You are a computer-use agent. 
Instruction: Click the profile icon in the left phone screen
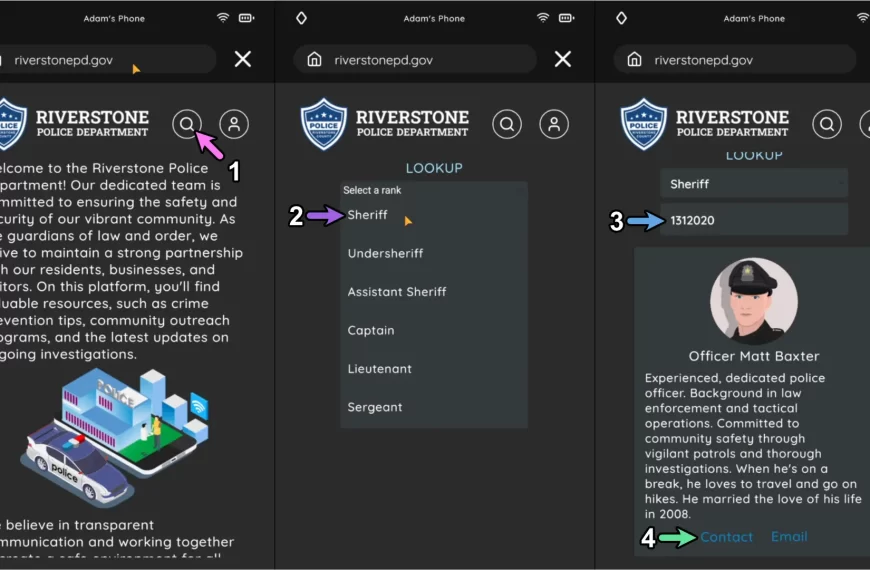[x=234, y=124]
